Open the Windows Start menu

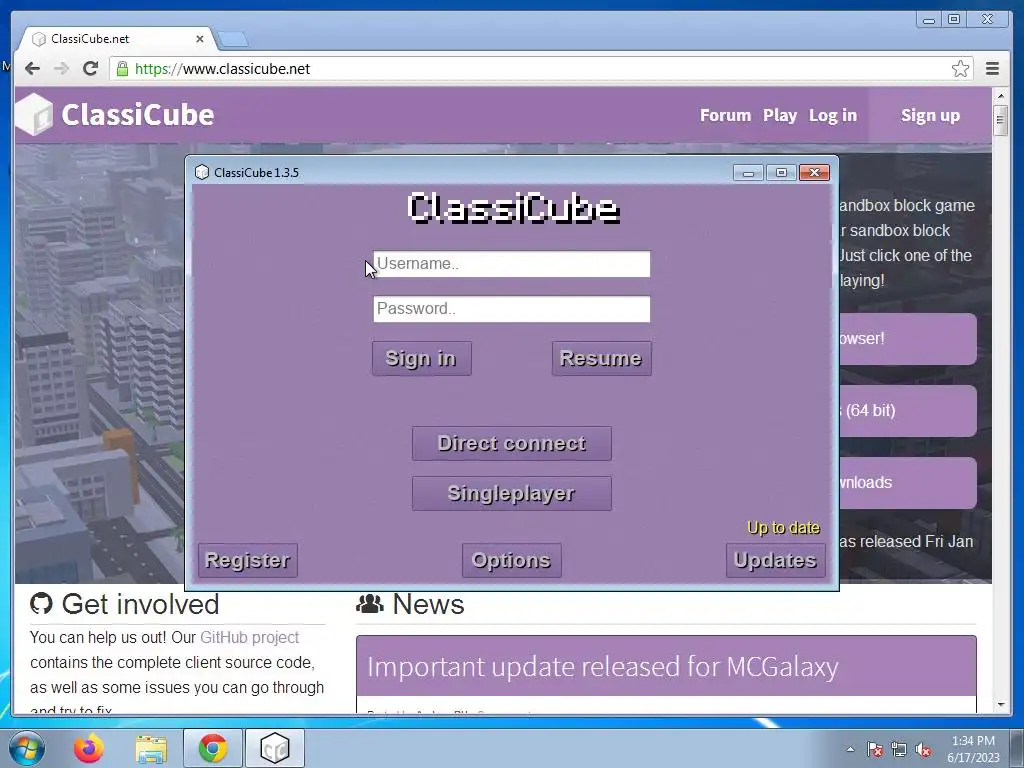(x=27, y=748)
